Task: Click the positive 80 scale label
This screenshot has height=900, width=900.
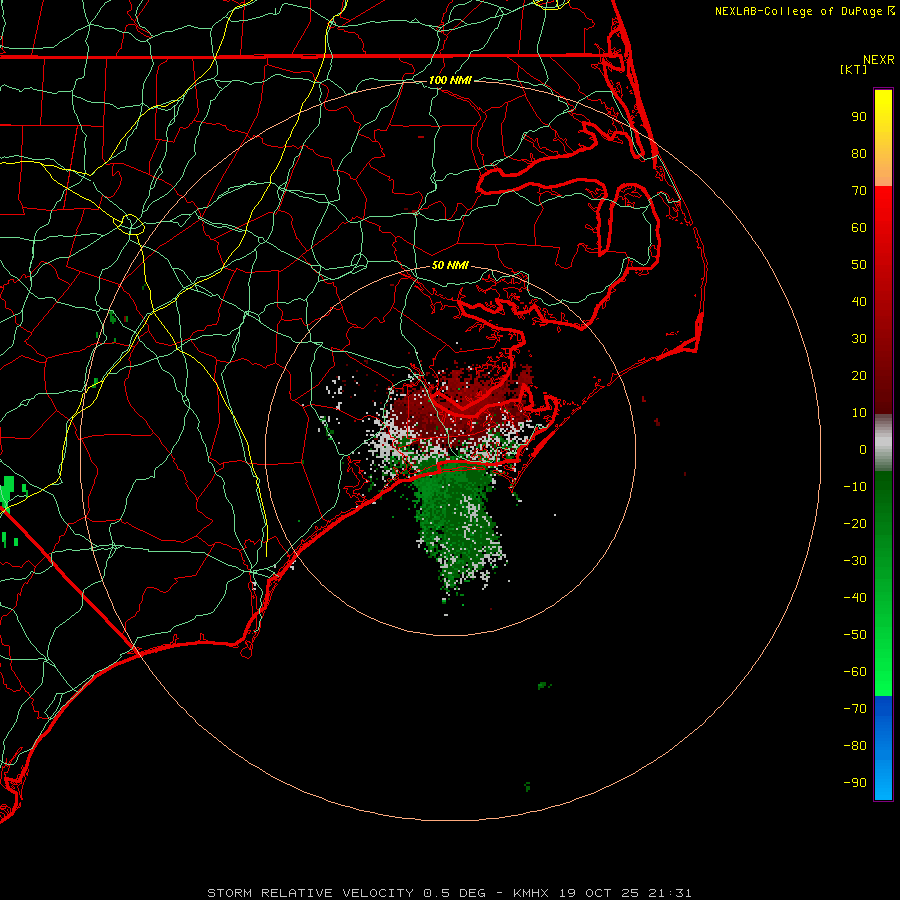Action: point(859,153)
